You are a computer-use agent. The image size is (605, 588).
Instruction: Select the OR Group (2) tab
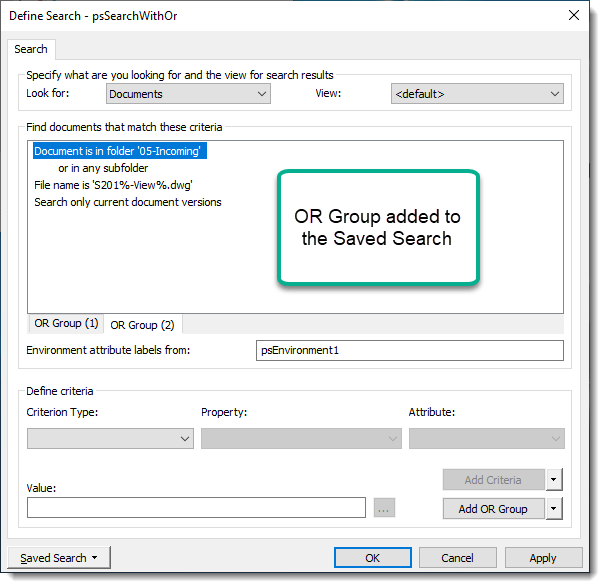click(x=142, y=325)
